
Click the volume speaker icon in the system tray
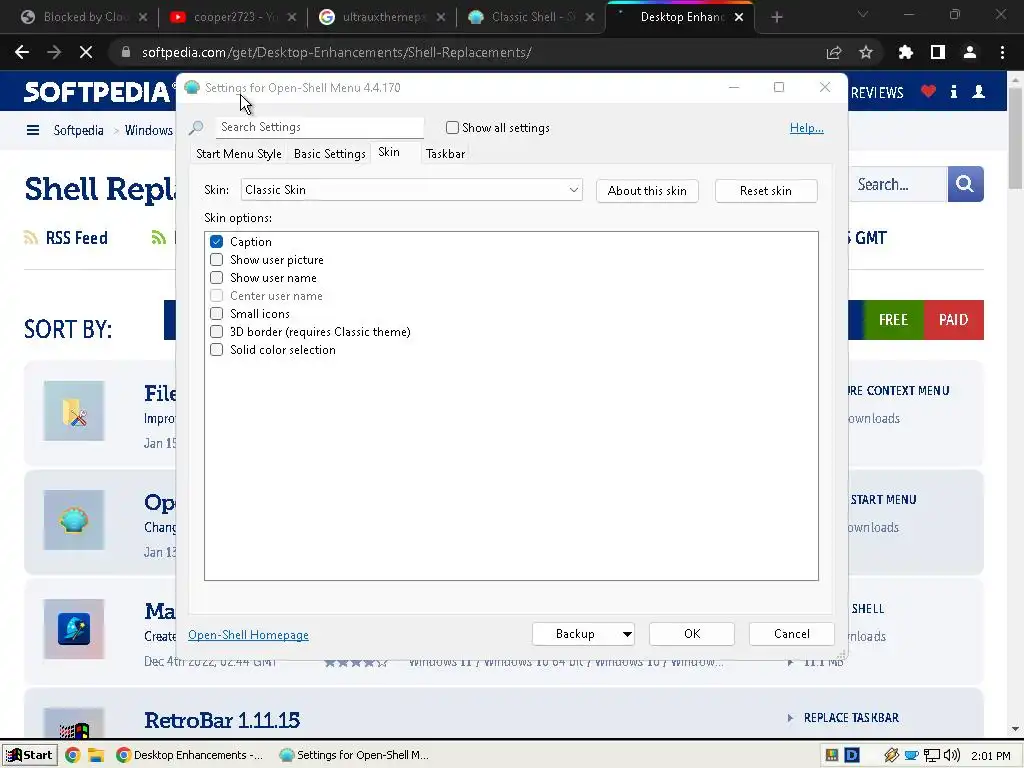tap(952, 756)
